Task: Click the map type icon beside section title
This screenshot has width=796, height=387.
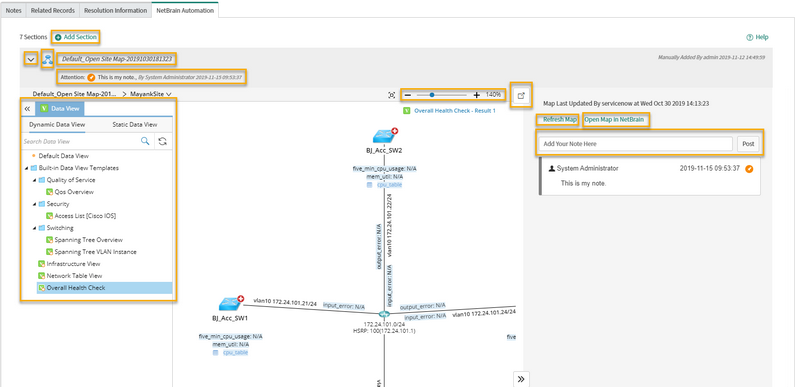Action: [x=48, y=59]
